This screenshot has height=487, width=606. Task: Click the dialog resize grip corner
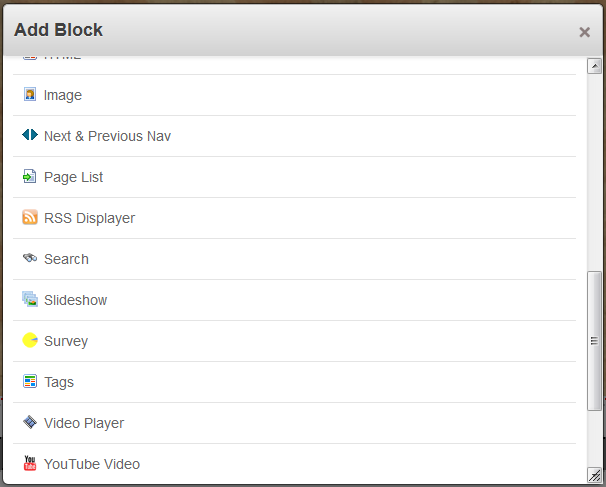click(595, 475)
